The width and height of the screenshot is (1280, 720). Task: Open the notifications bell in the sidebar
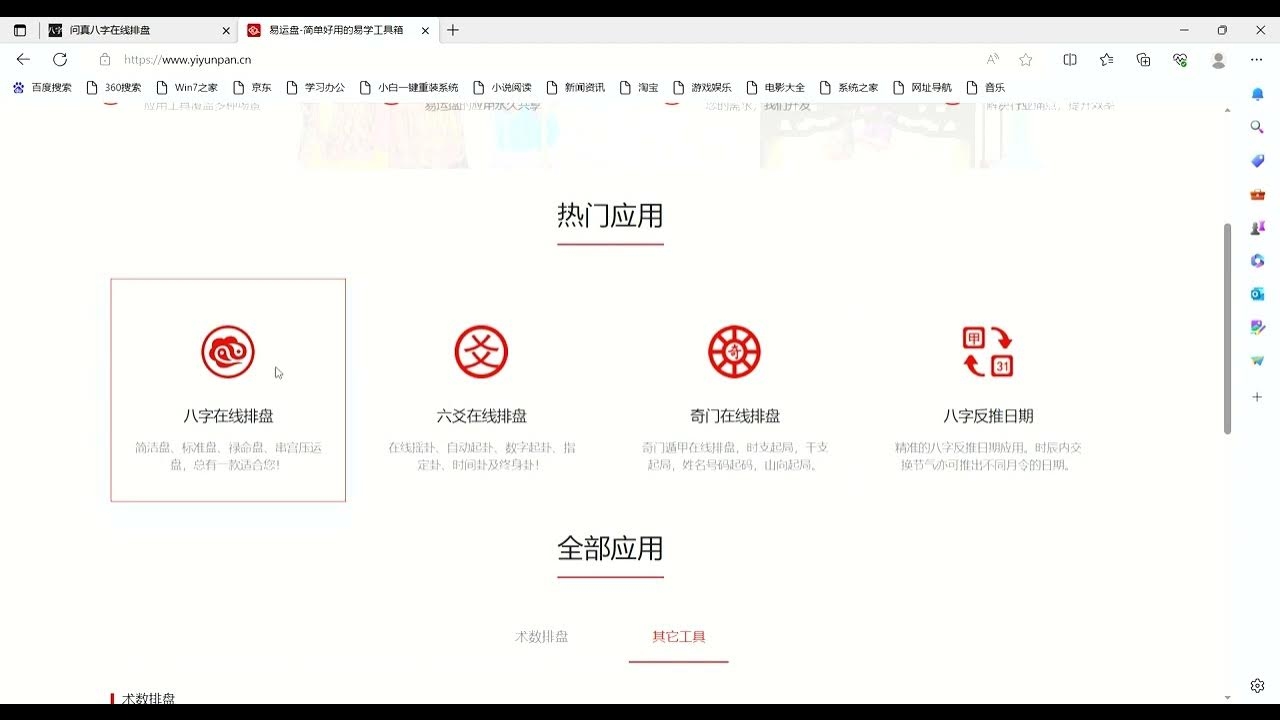click(1257, 93)
